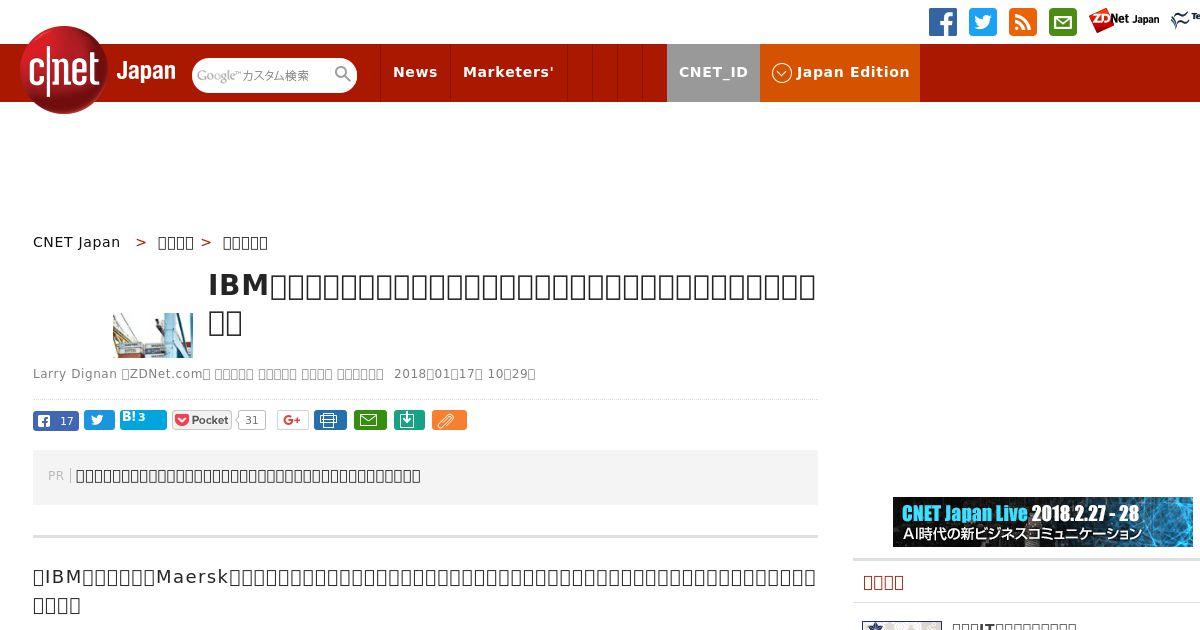The width and height of the screenshot is (1200, 630).
Task: Go to CNET Japan breadcrumb link
Action: 77,242
